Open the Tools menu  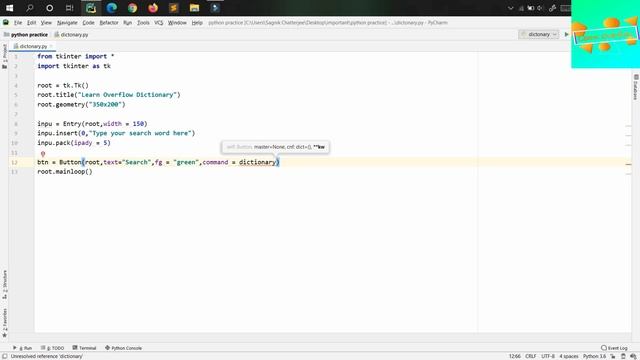tap(143, 23)
